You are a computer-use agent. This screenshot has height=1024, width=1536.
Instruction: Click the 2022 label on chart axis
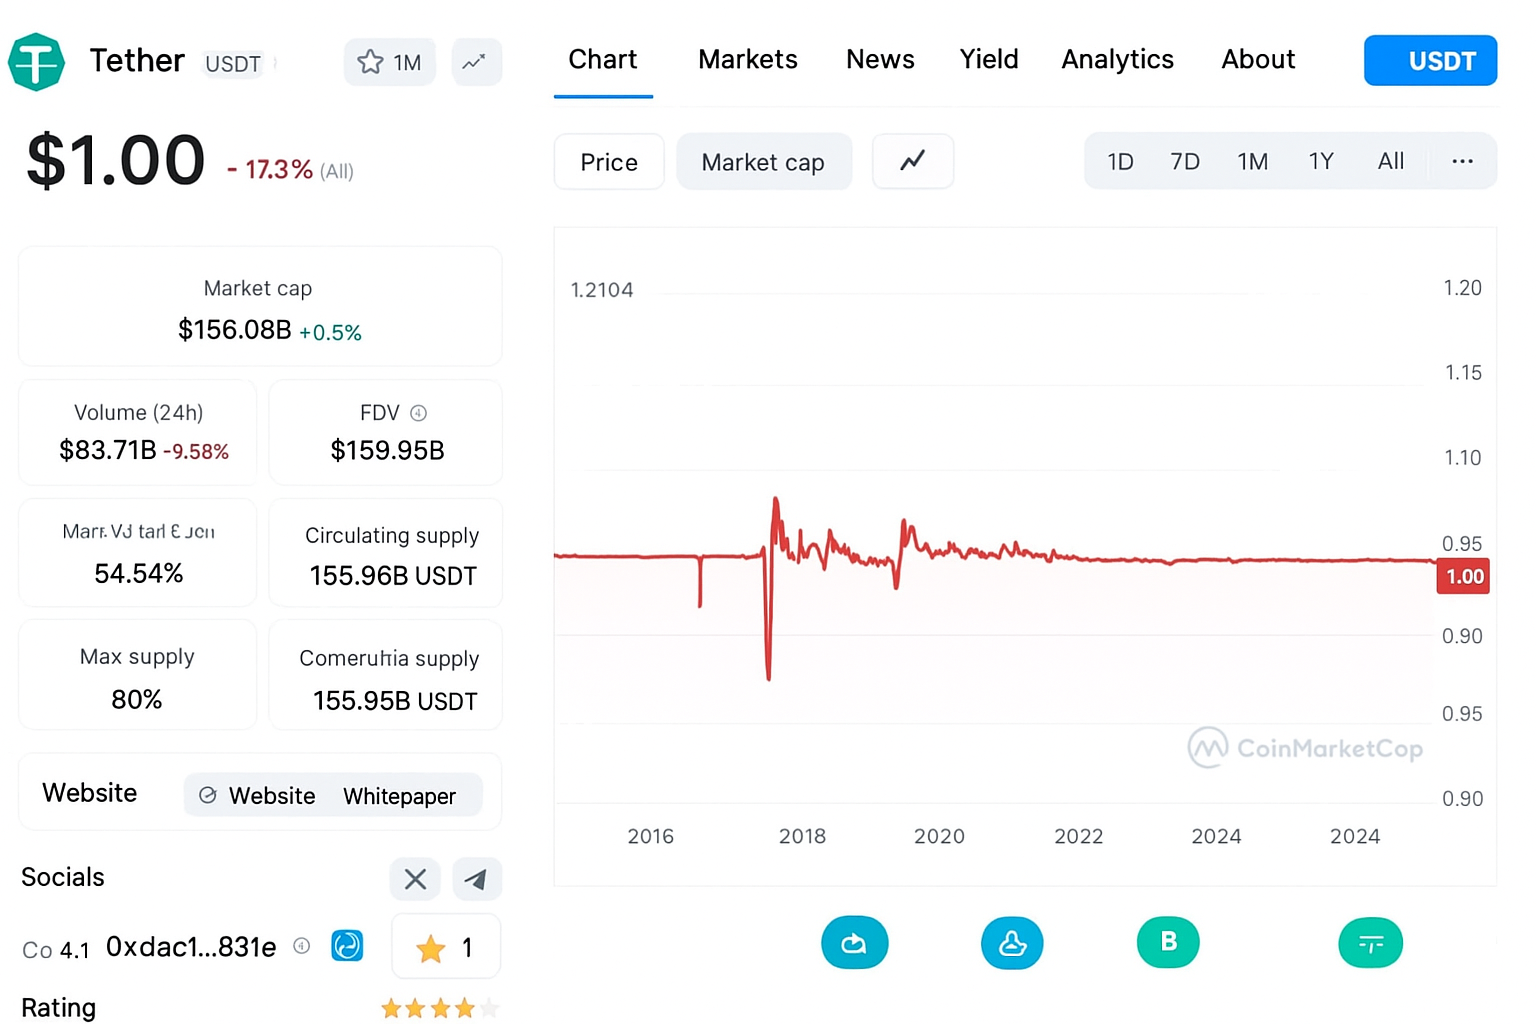pos(1078,836)
